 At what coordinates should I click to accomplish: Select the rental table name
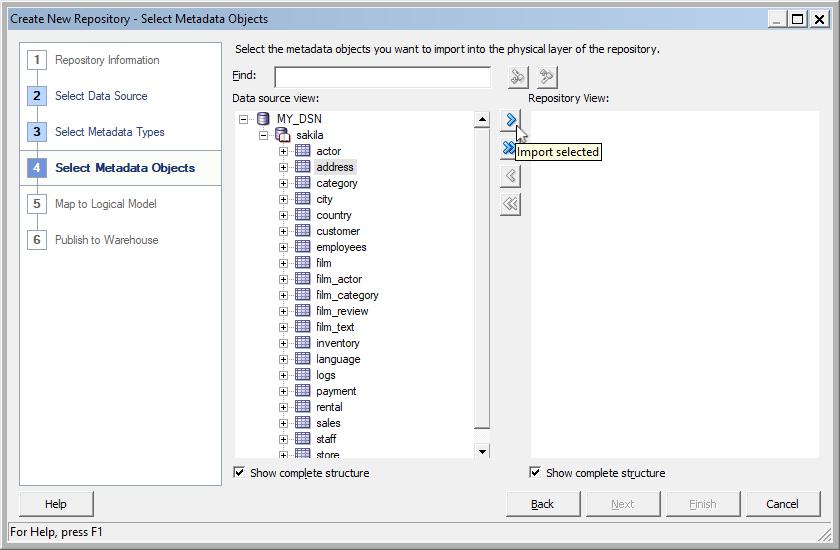coord(329,407)
